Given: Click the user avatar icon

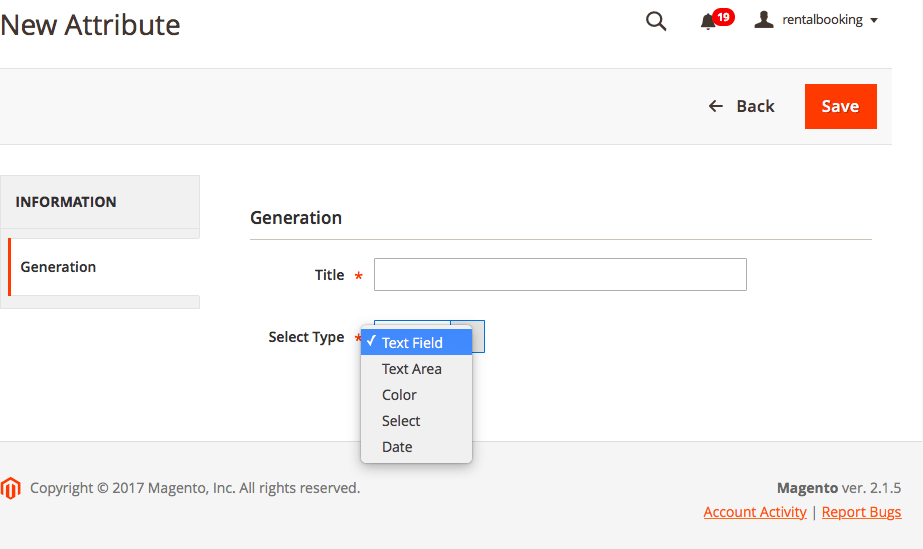Looking at the screenshot, I should (x=763, y=19).
